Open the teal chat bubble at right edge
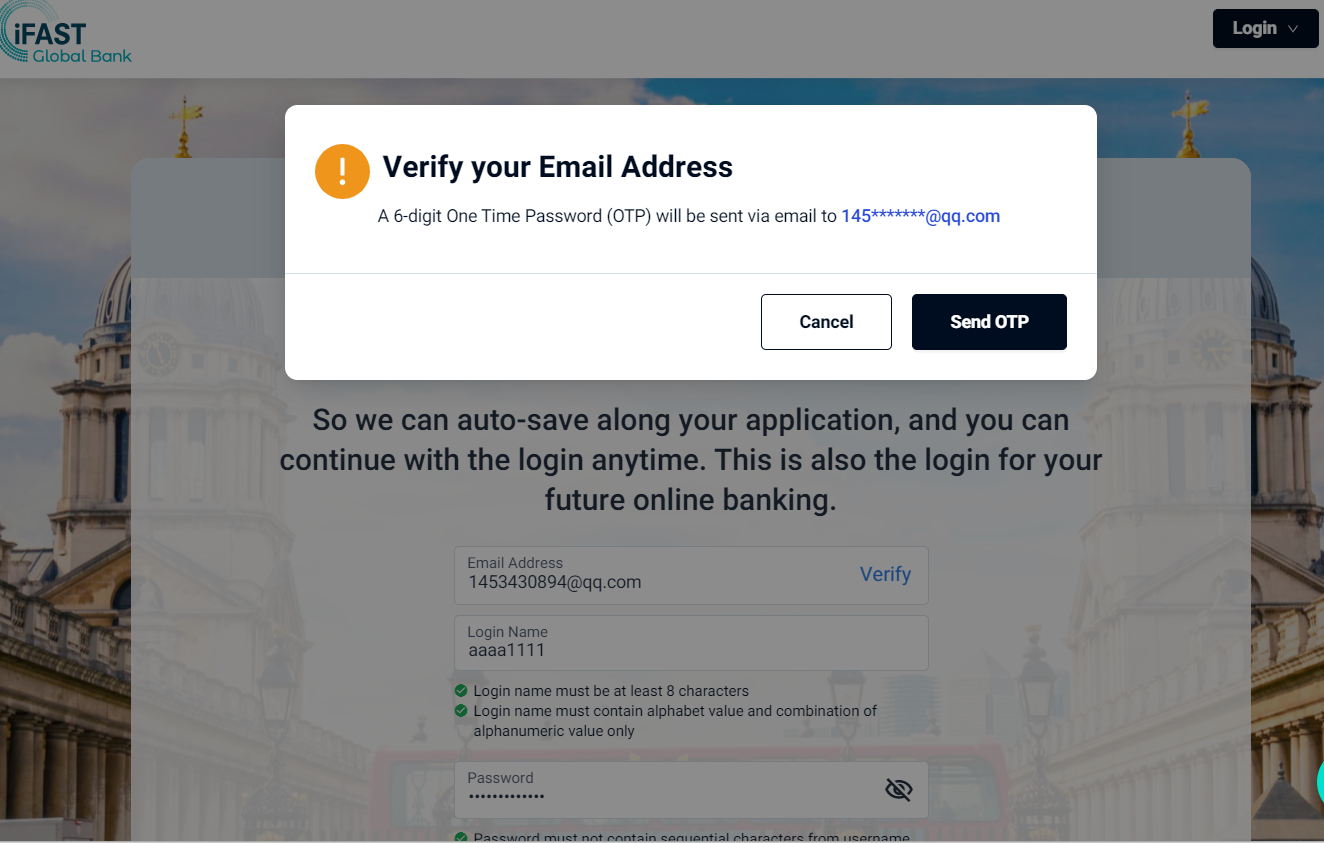This screenshot has width=1324, height=843. (1319, 782)
